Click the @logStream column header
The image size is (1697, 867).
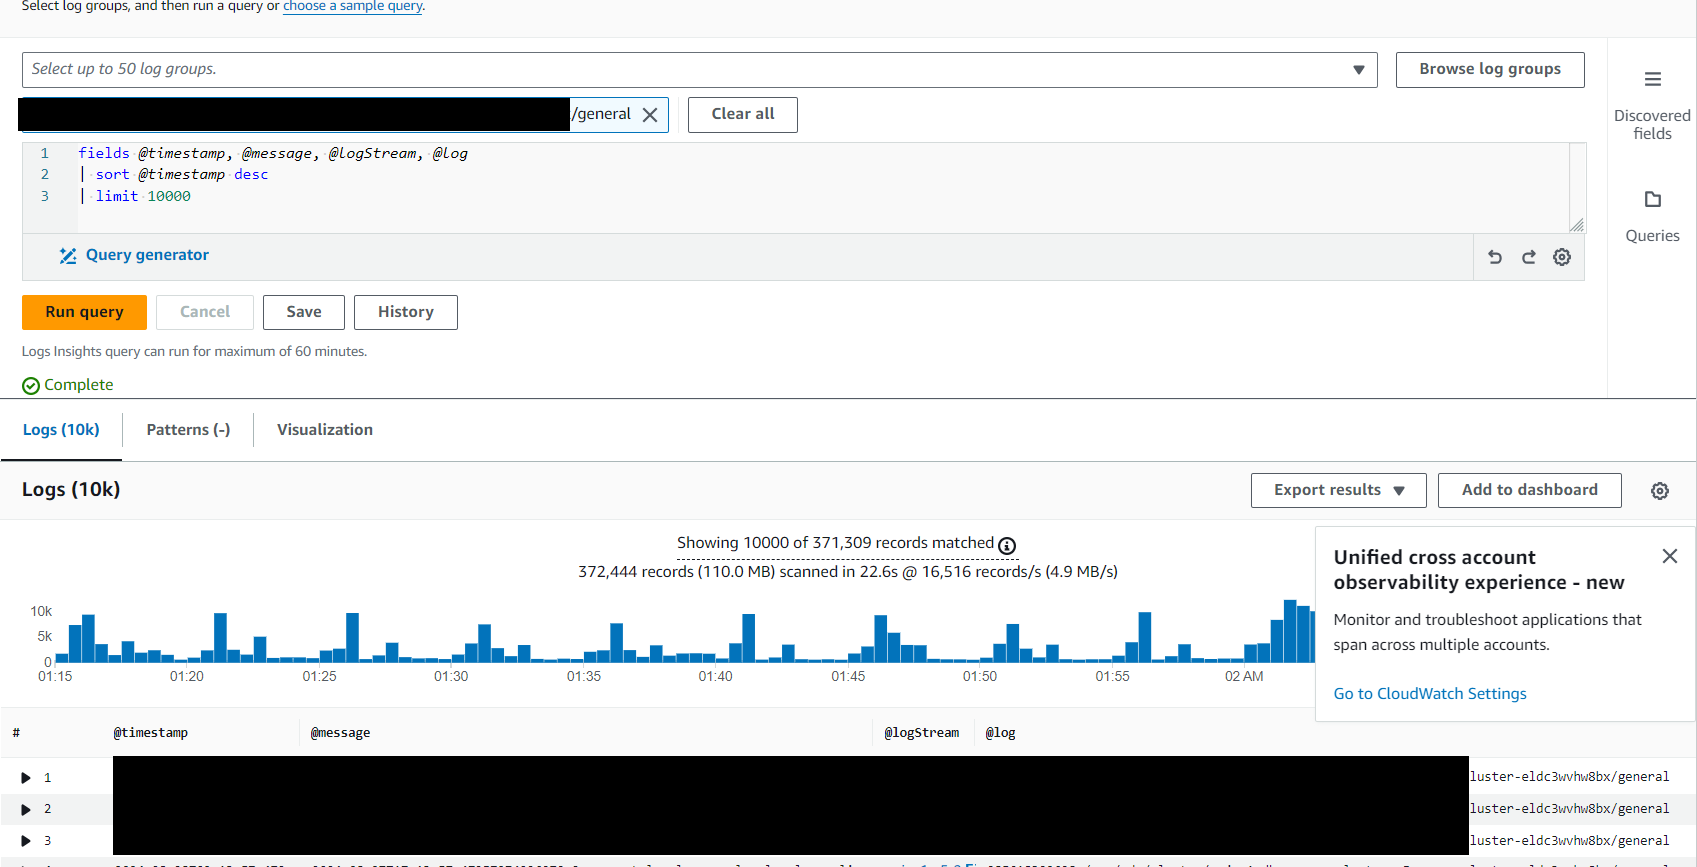(921, 733)
